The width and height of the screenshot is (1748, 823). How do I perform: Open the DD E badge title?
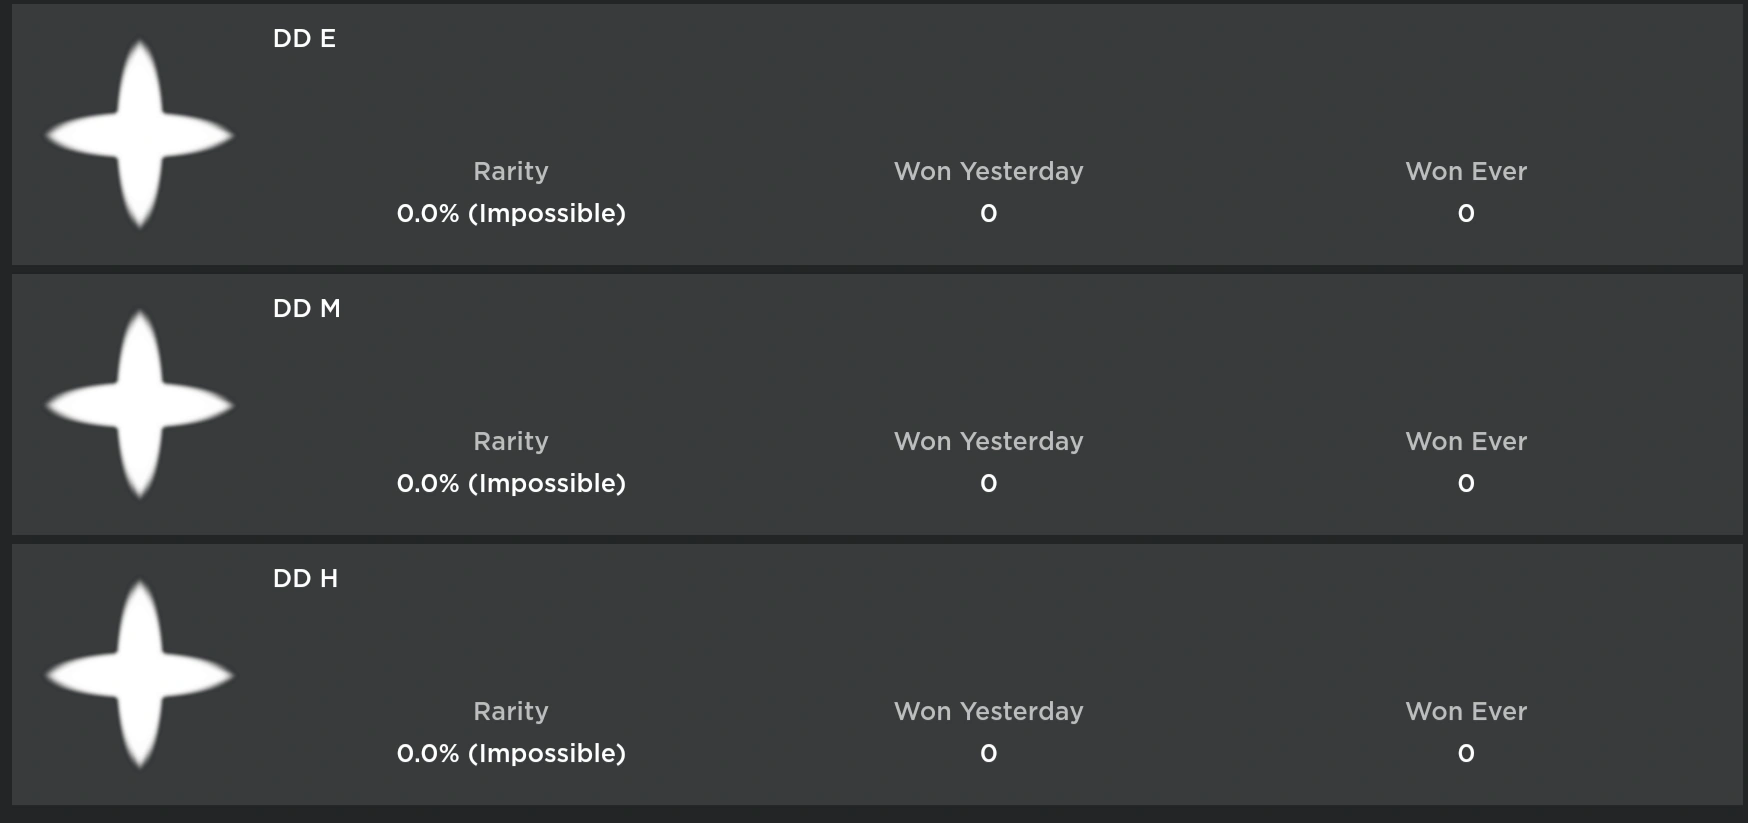point(304,39)
